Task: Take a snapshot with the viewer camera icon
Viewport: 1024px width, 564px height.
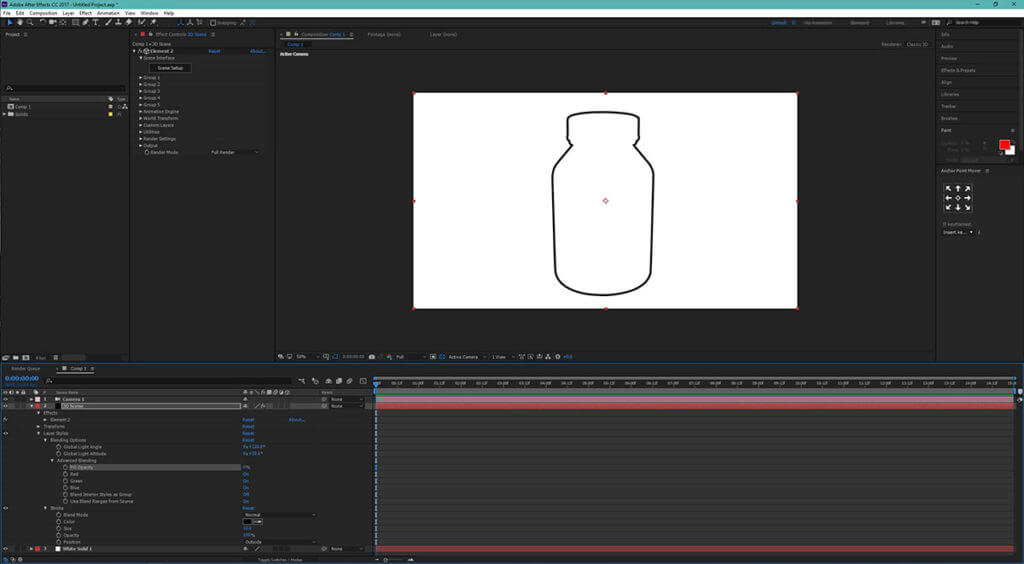Action: pos(372,357)
